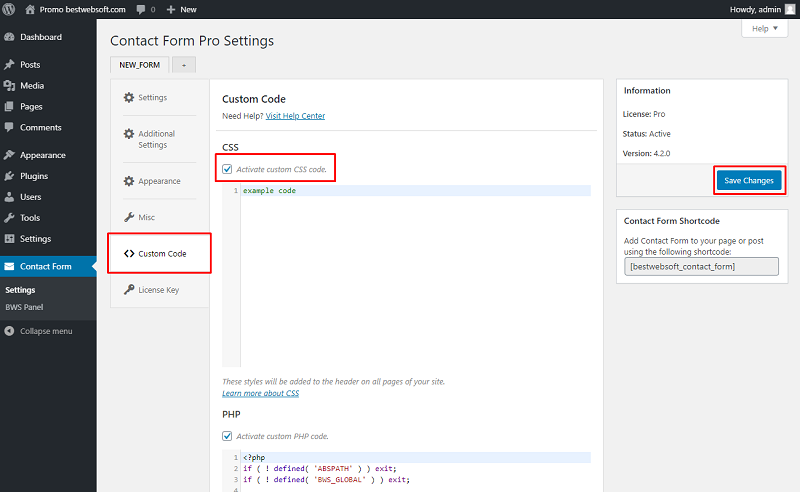The image size is (800, 492).
Task: Open Users in the admin menu
Action: point(31,197)
